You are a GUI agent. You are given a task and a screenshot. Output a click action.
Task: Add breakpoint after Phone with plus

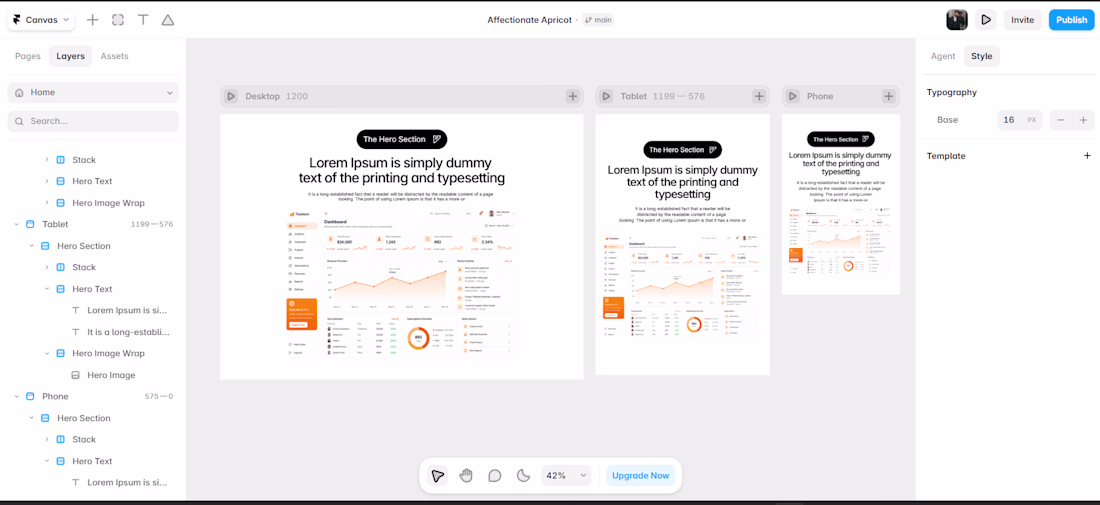(x=889, y=96)
